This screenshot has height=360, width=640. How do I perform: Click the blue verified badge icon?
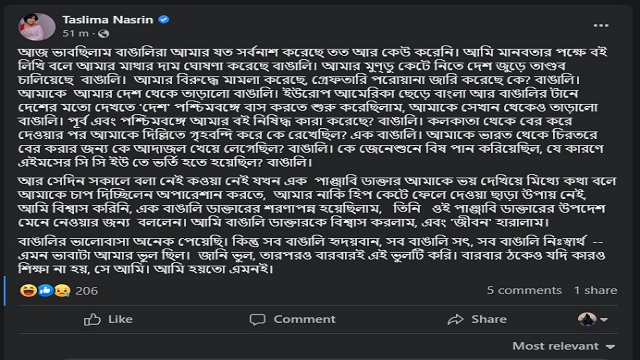[164, 19]
